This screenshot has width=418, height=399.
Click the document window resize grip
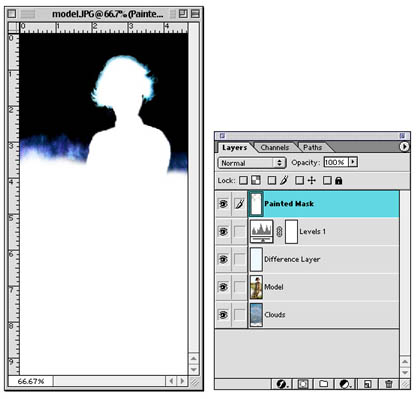194,381
